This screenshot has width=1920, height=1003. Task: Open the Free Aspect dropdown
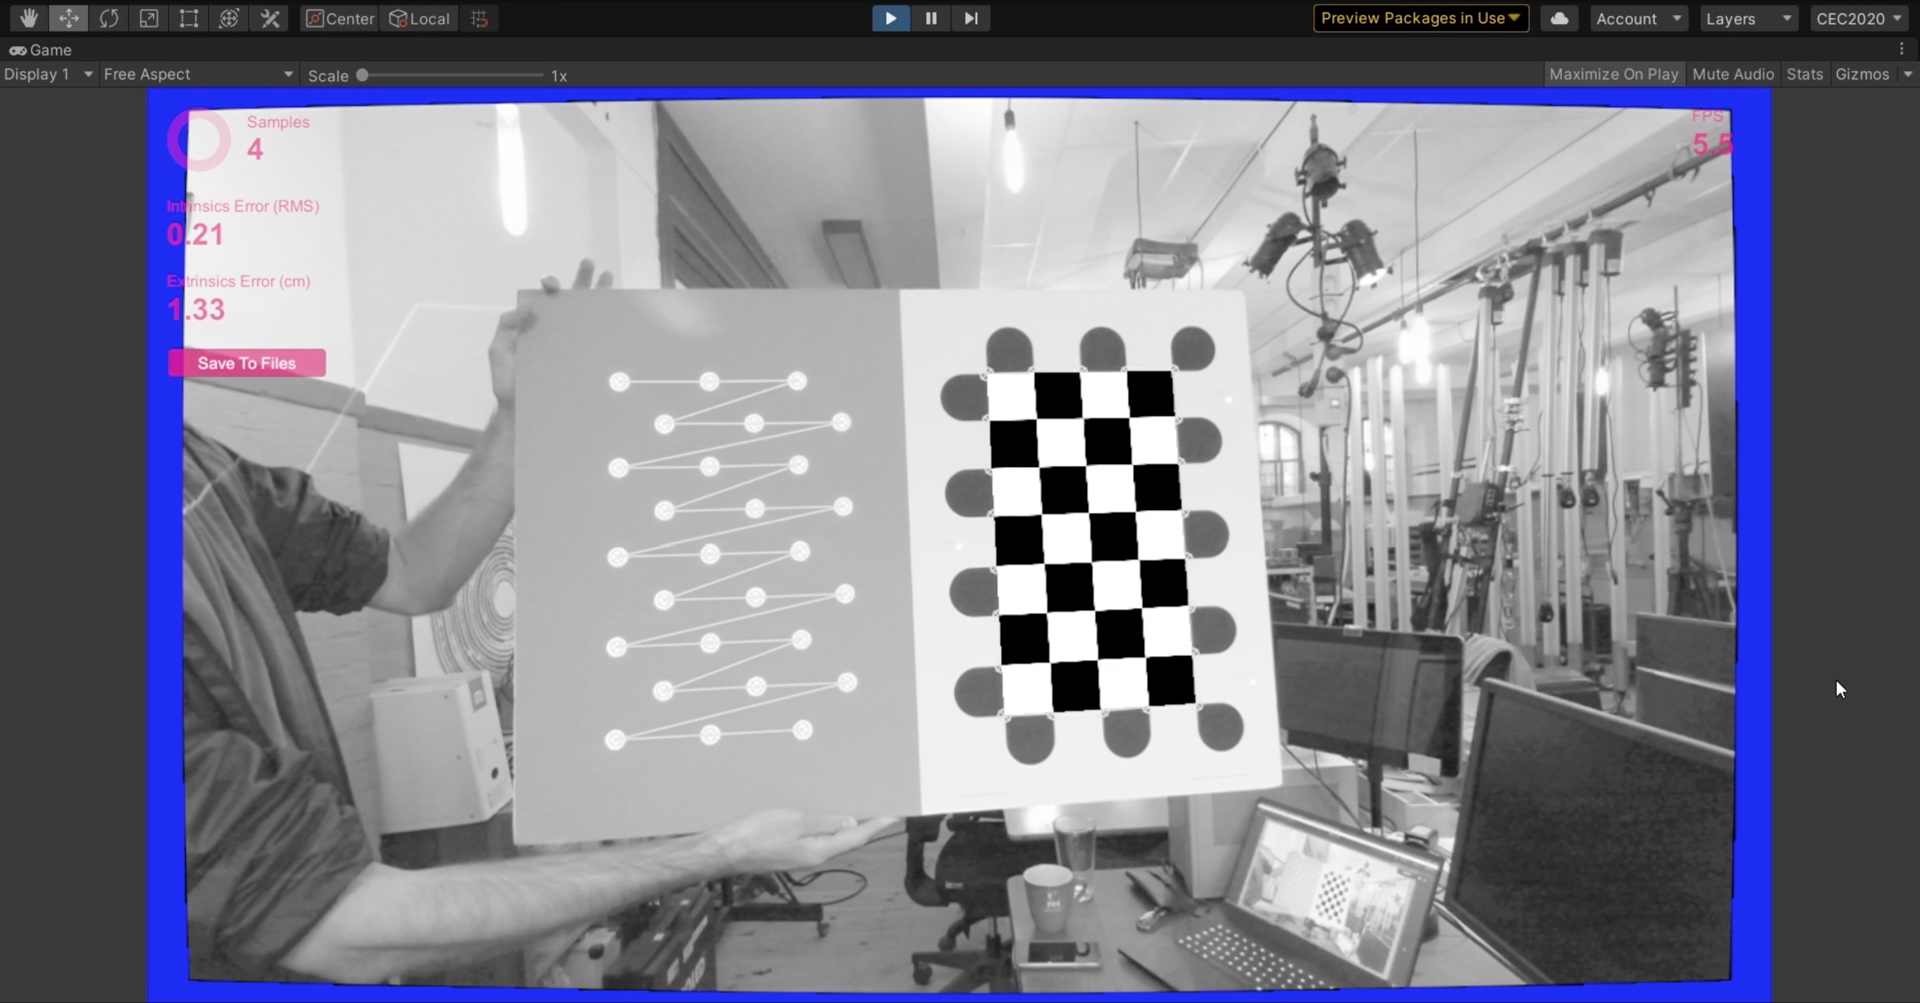pos(197,74)
